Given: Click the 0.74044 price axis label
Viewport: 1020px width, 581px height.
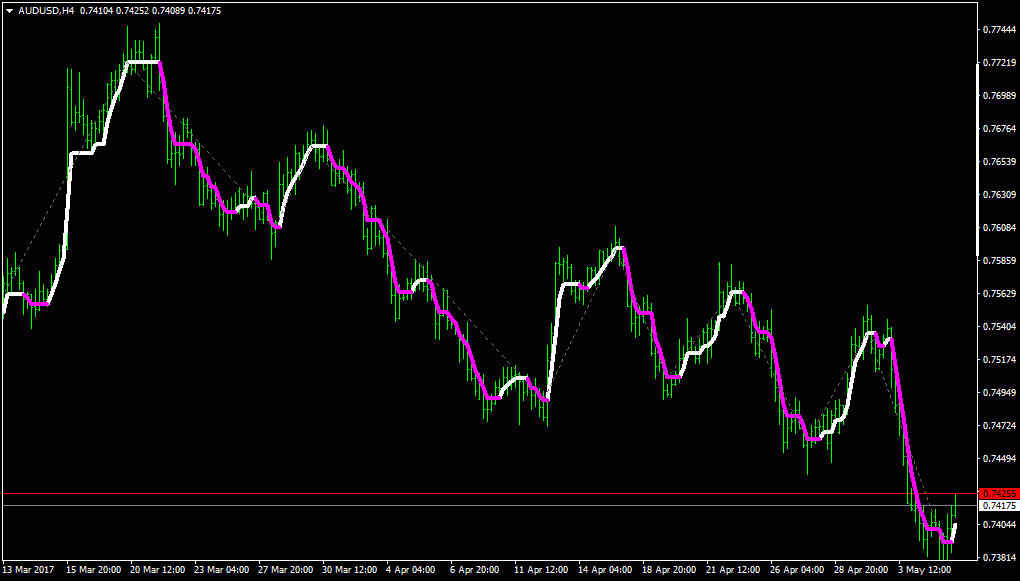Looking at the screenshot, I should click(x=1000, y=524).
